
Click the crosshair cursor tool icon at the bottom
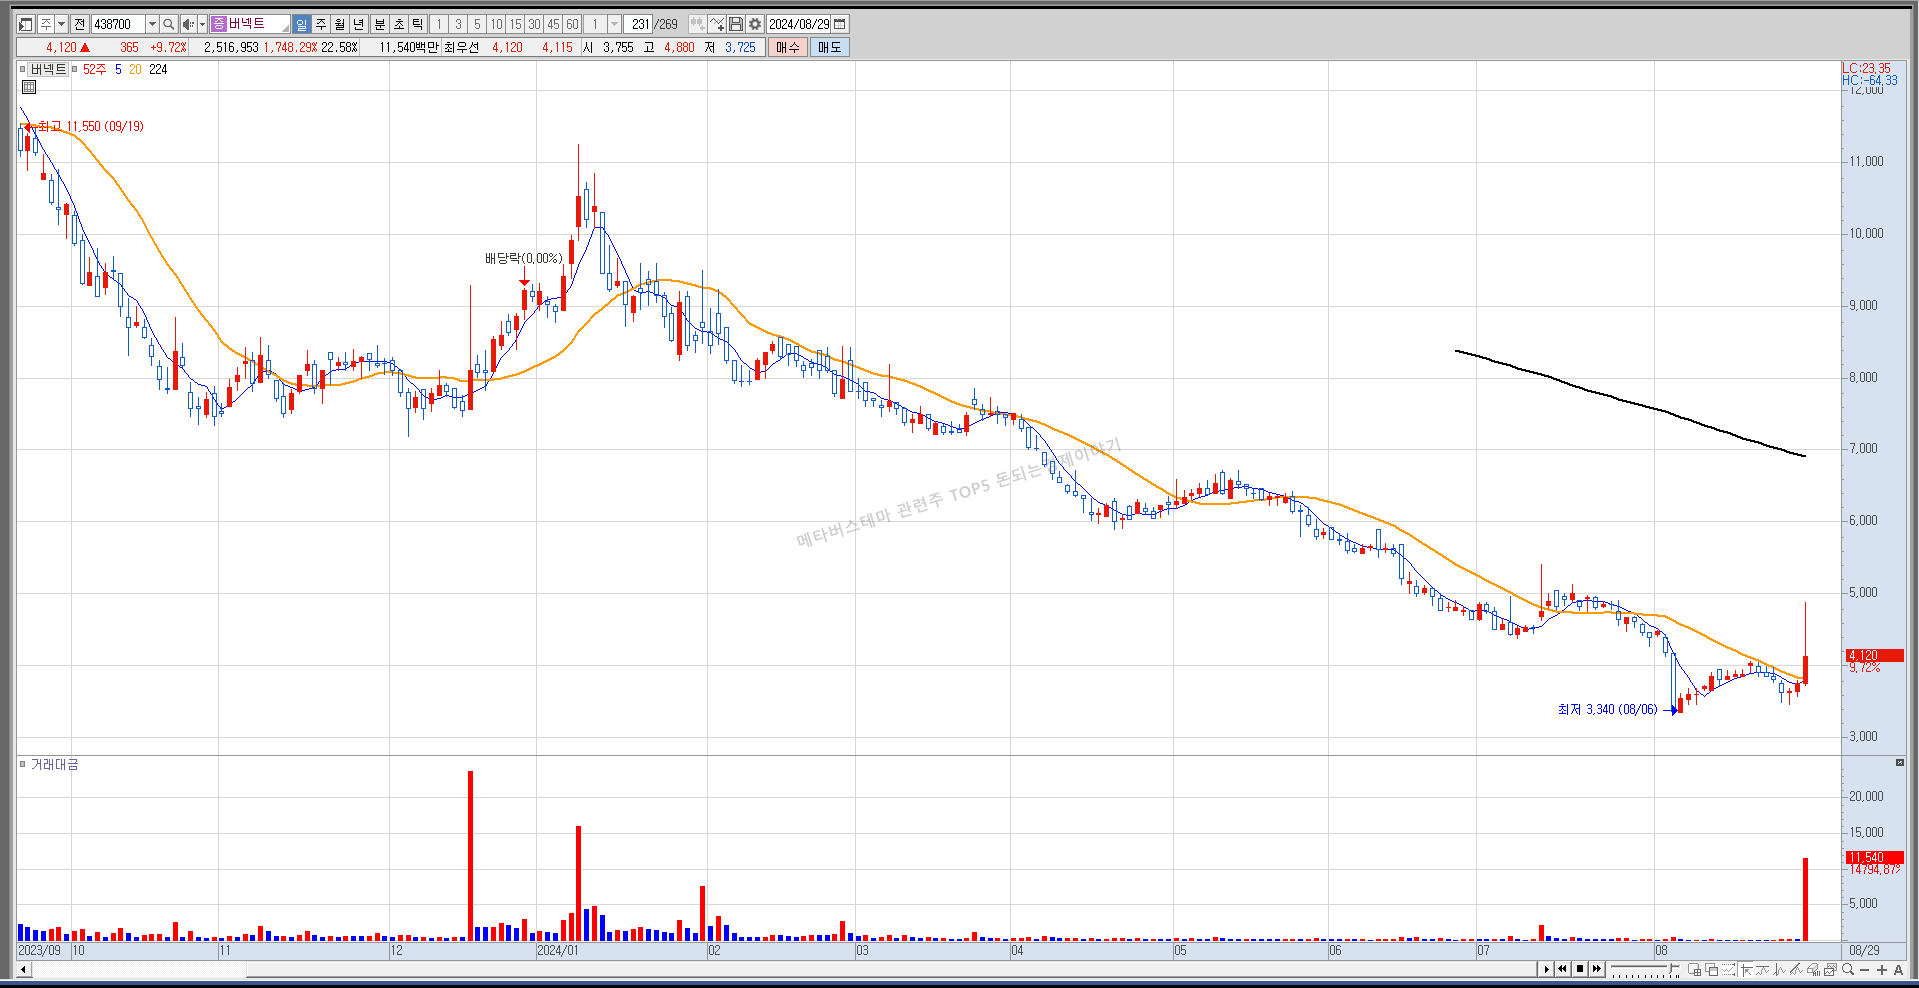[1746, 969]
